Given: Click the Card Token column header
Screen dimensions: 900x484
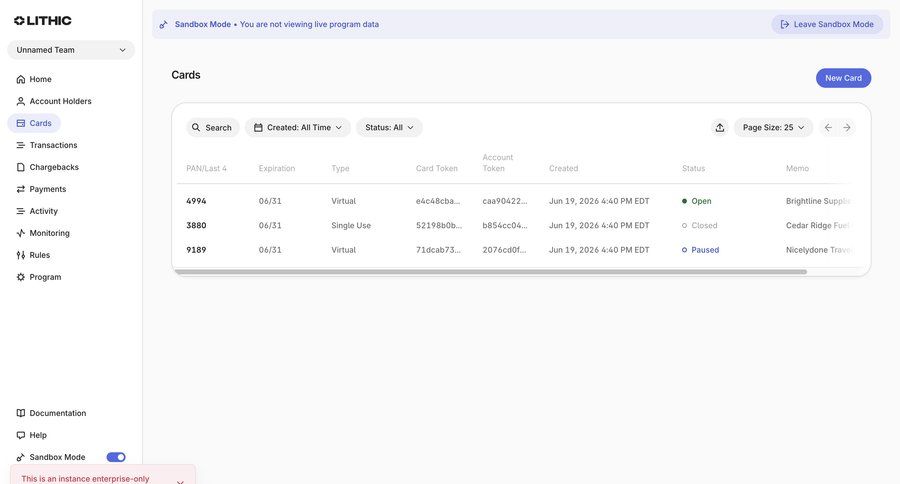Looking at the screenshot, I should tap(437, 168).
